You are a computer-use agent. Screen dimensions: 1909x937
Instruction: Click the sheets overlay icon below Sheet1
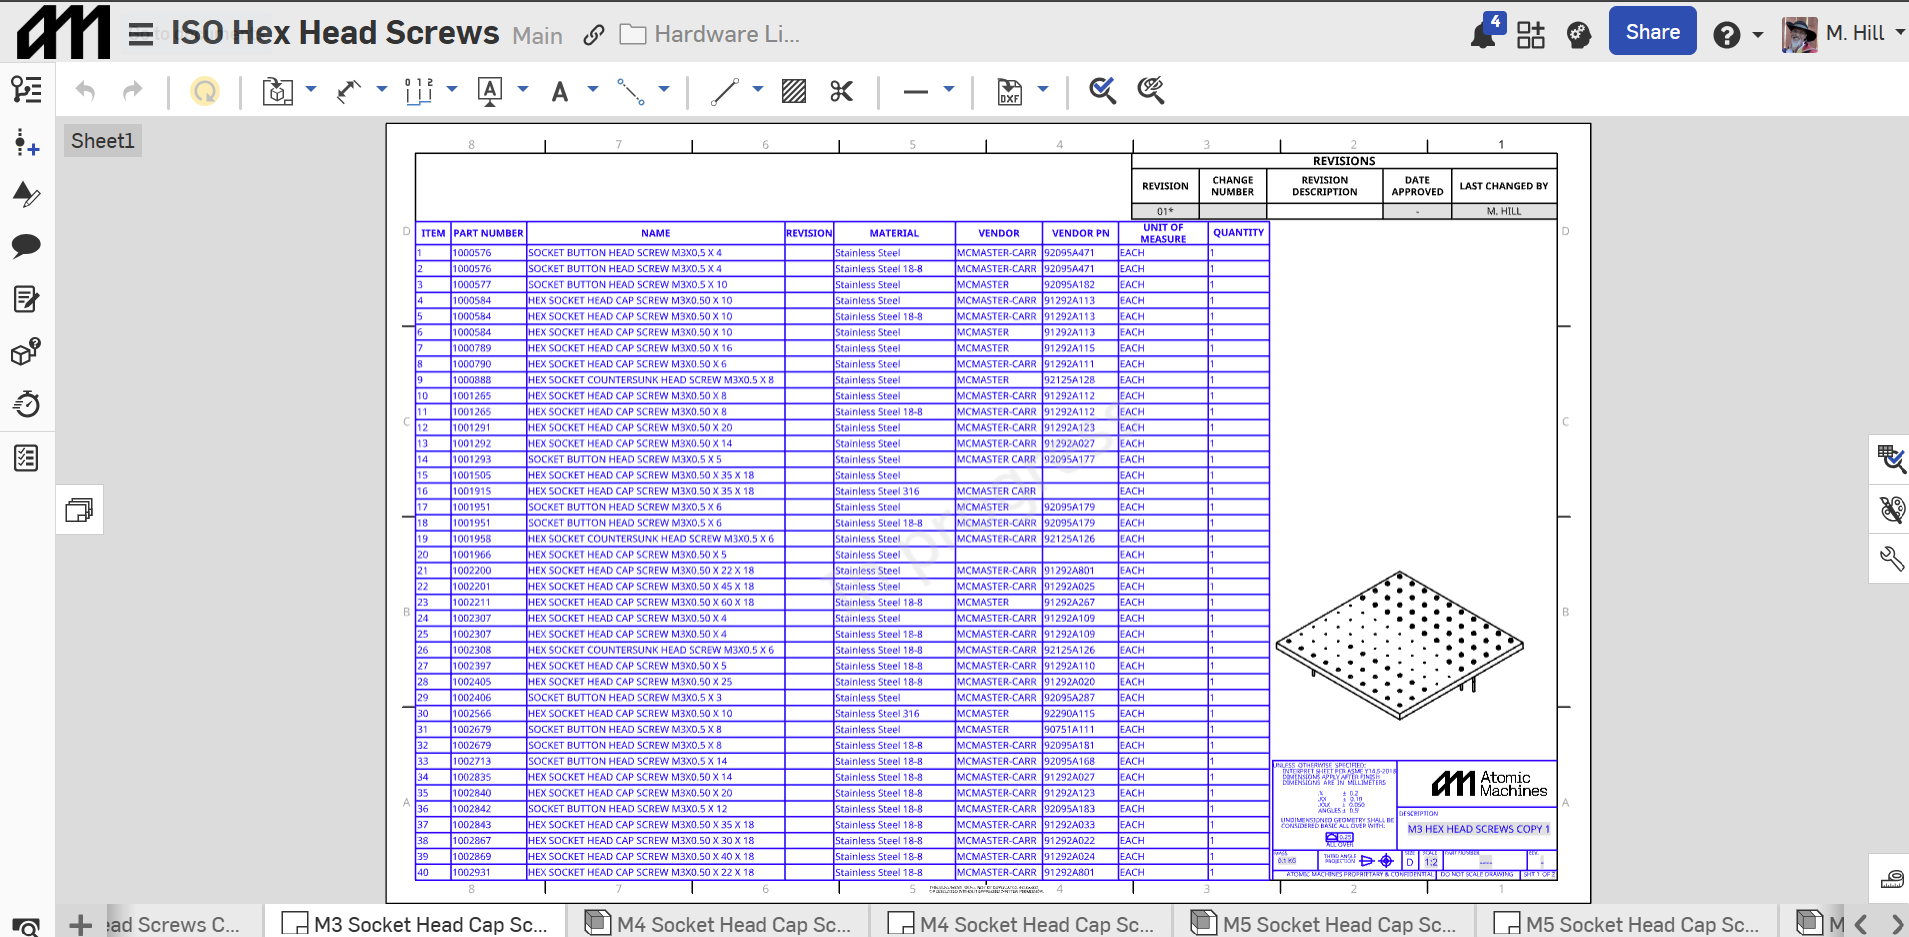click(79, 510)
